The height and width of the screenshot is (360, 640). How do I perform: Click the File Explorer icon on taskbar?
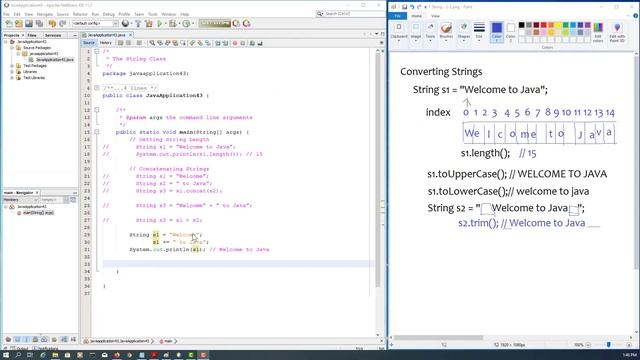pos(55,355)
